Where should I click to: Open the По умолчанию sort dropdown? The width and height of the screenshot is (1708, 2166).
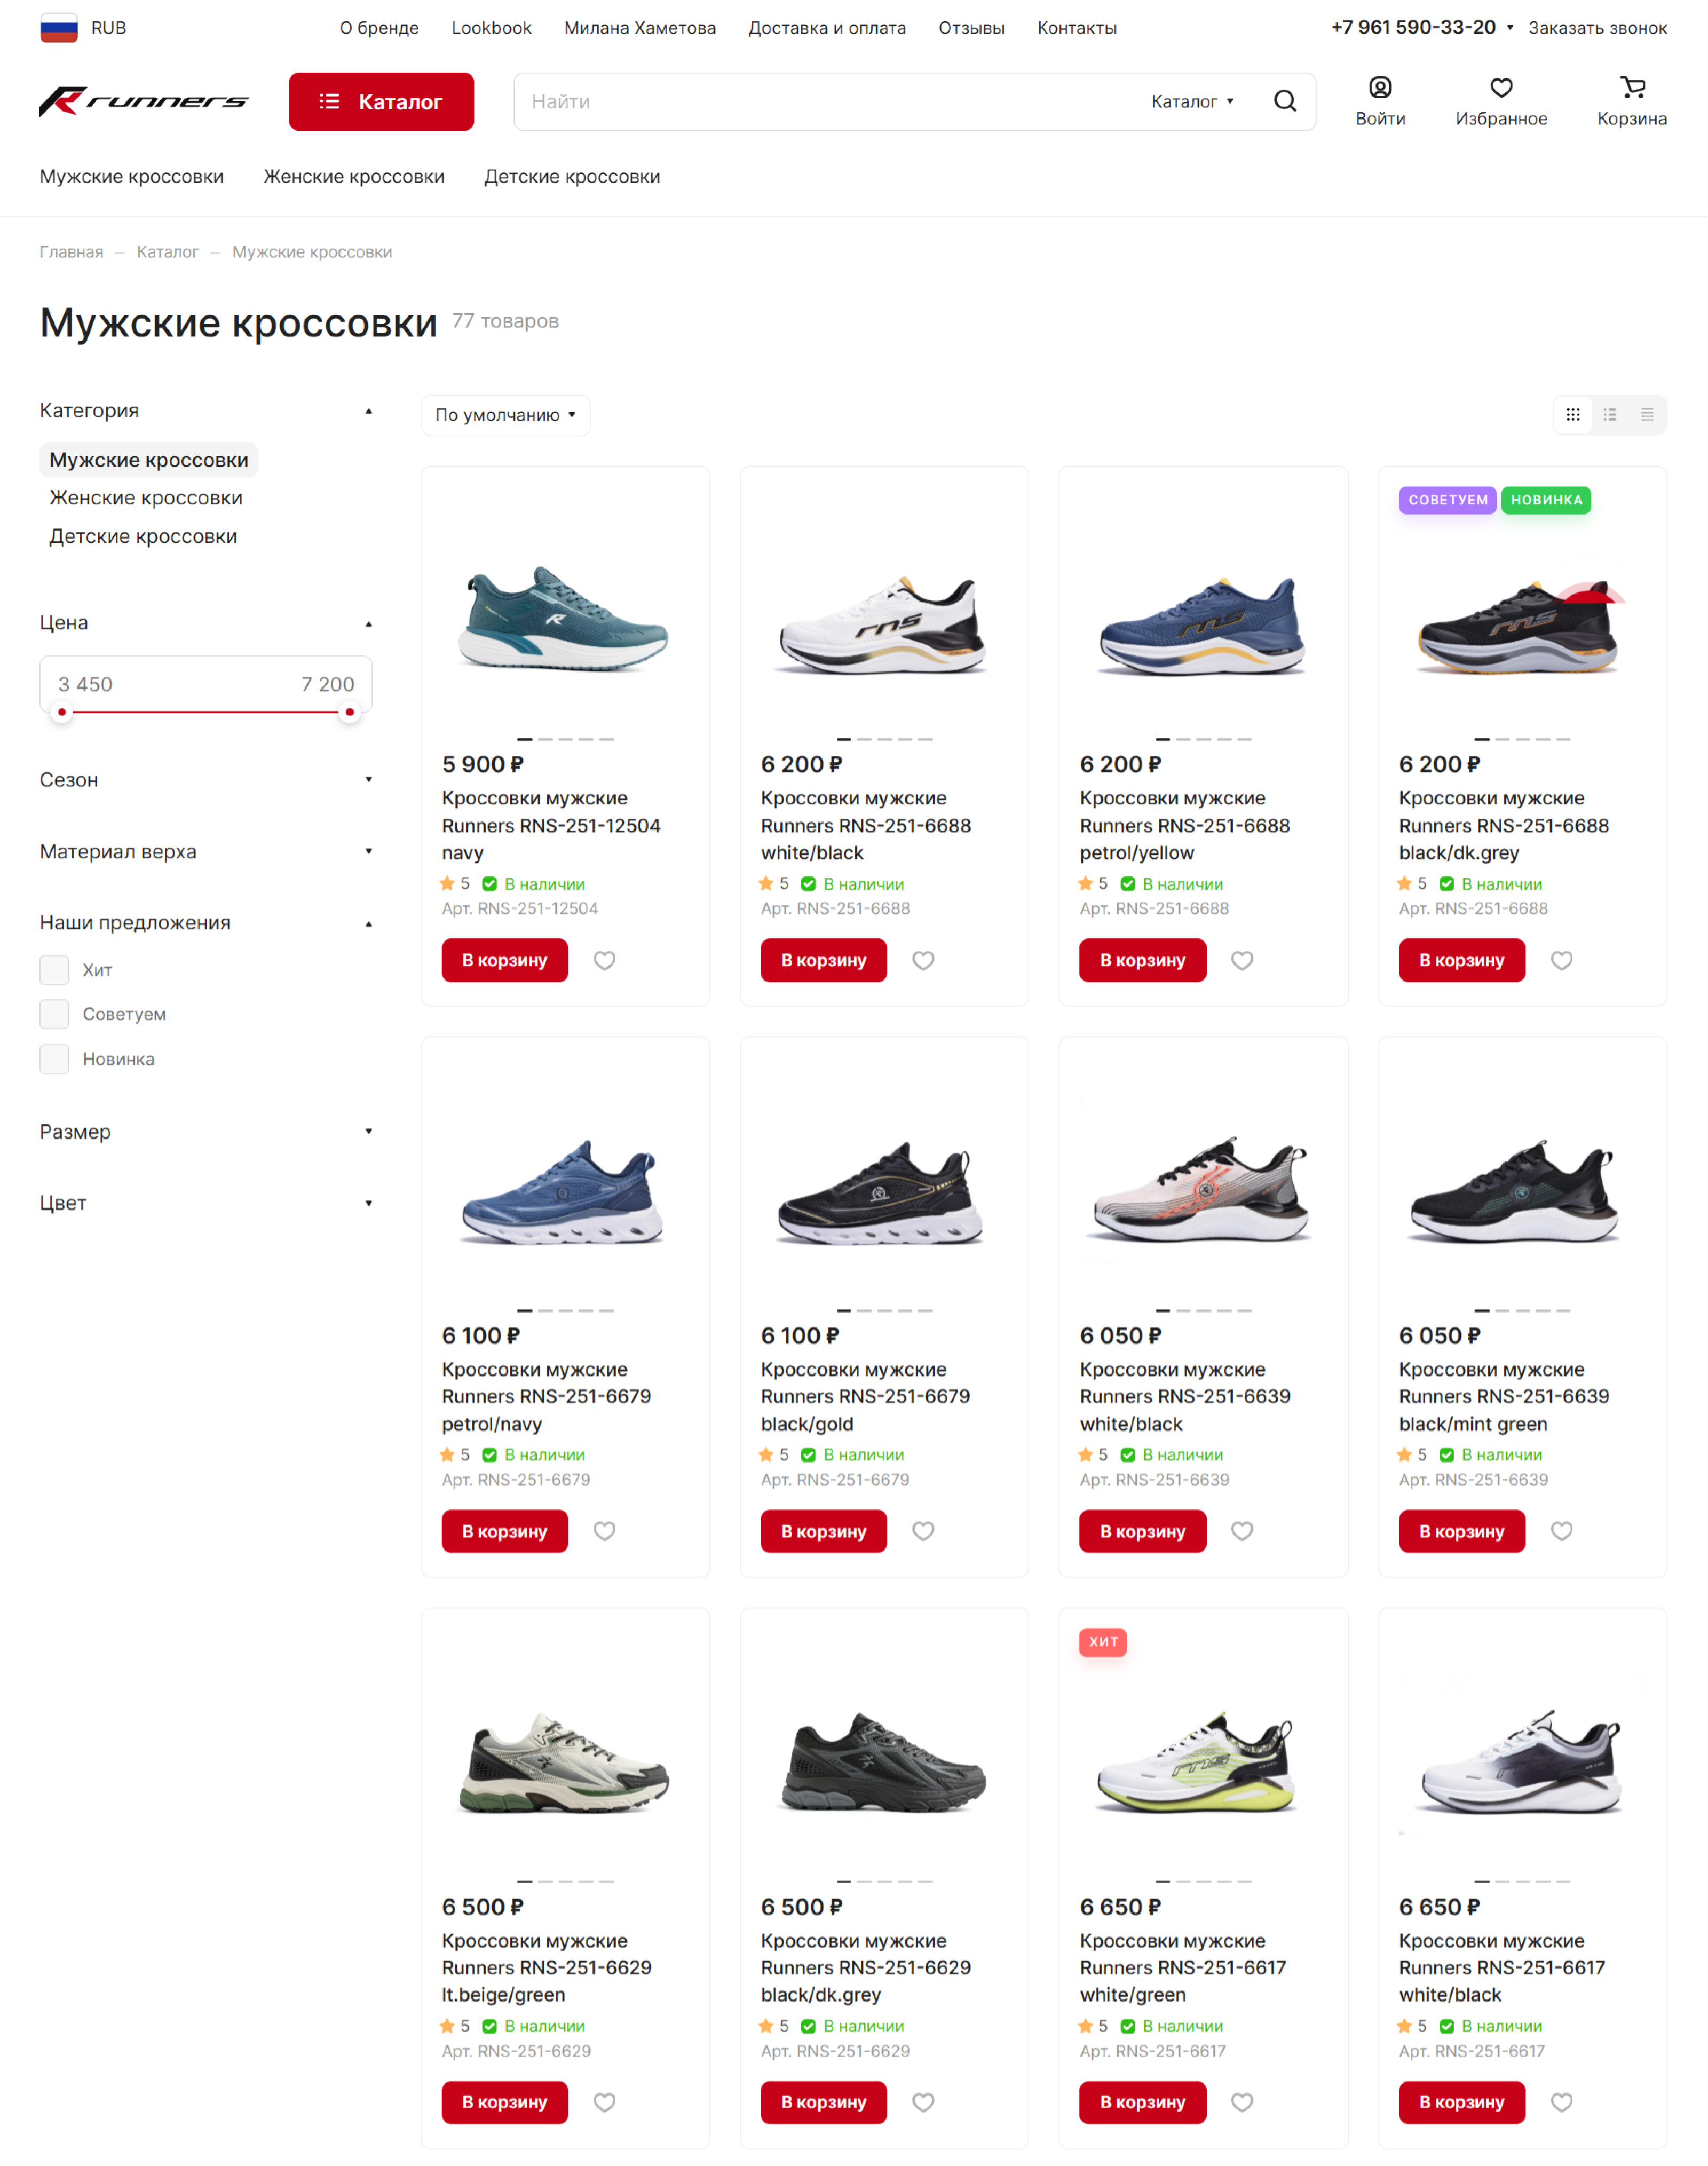coord(505,415)
